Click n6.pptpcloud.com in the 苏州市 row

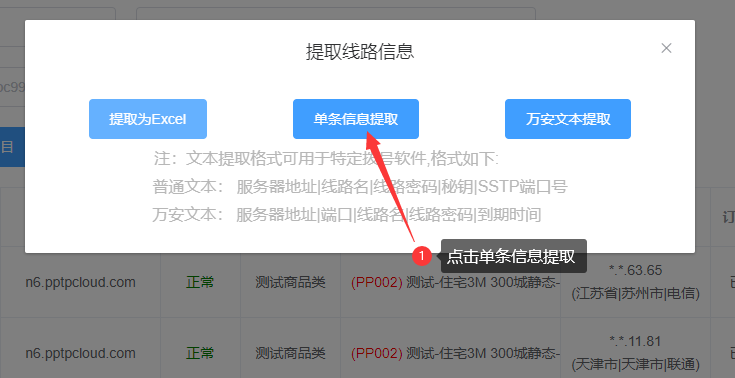pyautogui.click(x=80, y=282)
